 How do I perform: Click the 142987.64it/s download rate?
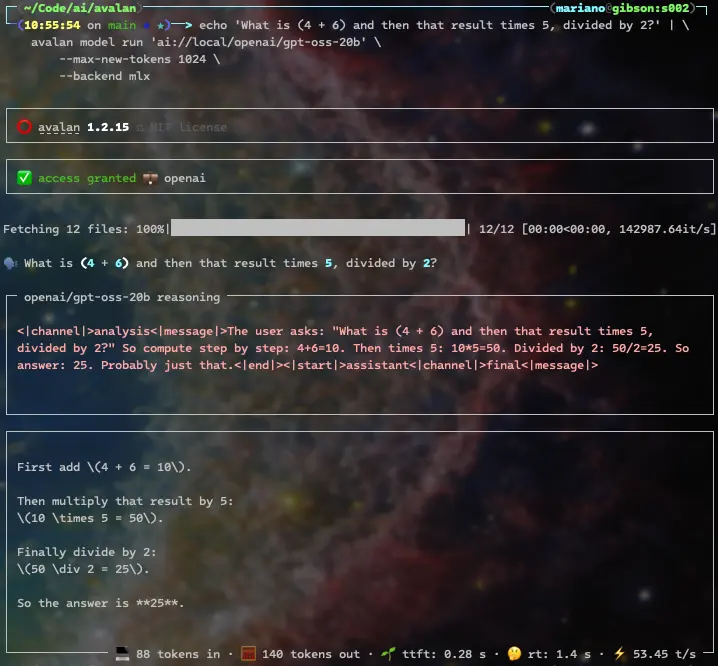tap(664, 229)
